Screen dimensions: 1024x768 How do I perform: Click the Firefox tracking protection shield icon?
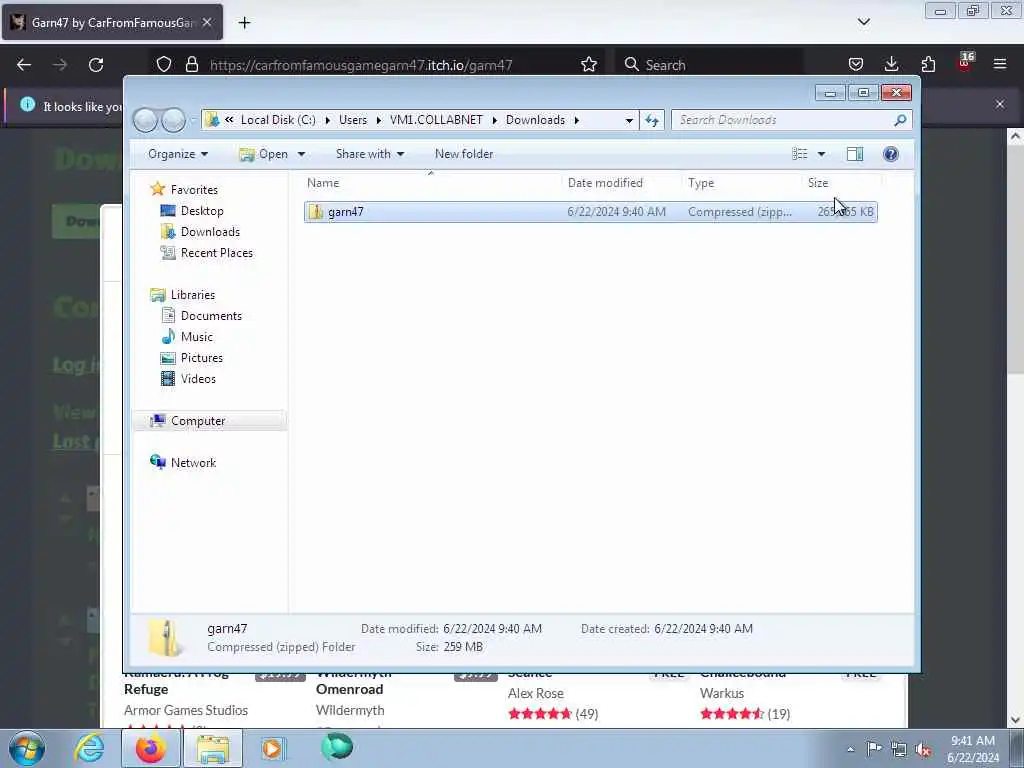(164, 65)
